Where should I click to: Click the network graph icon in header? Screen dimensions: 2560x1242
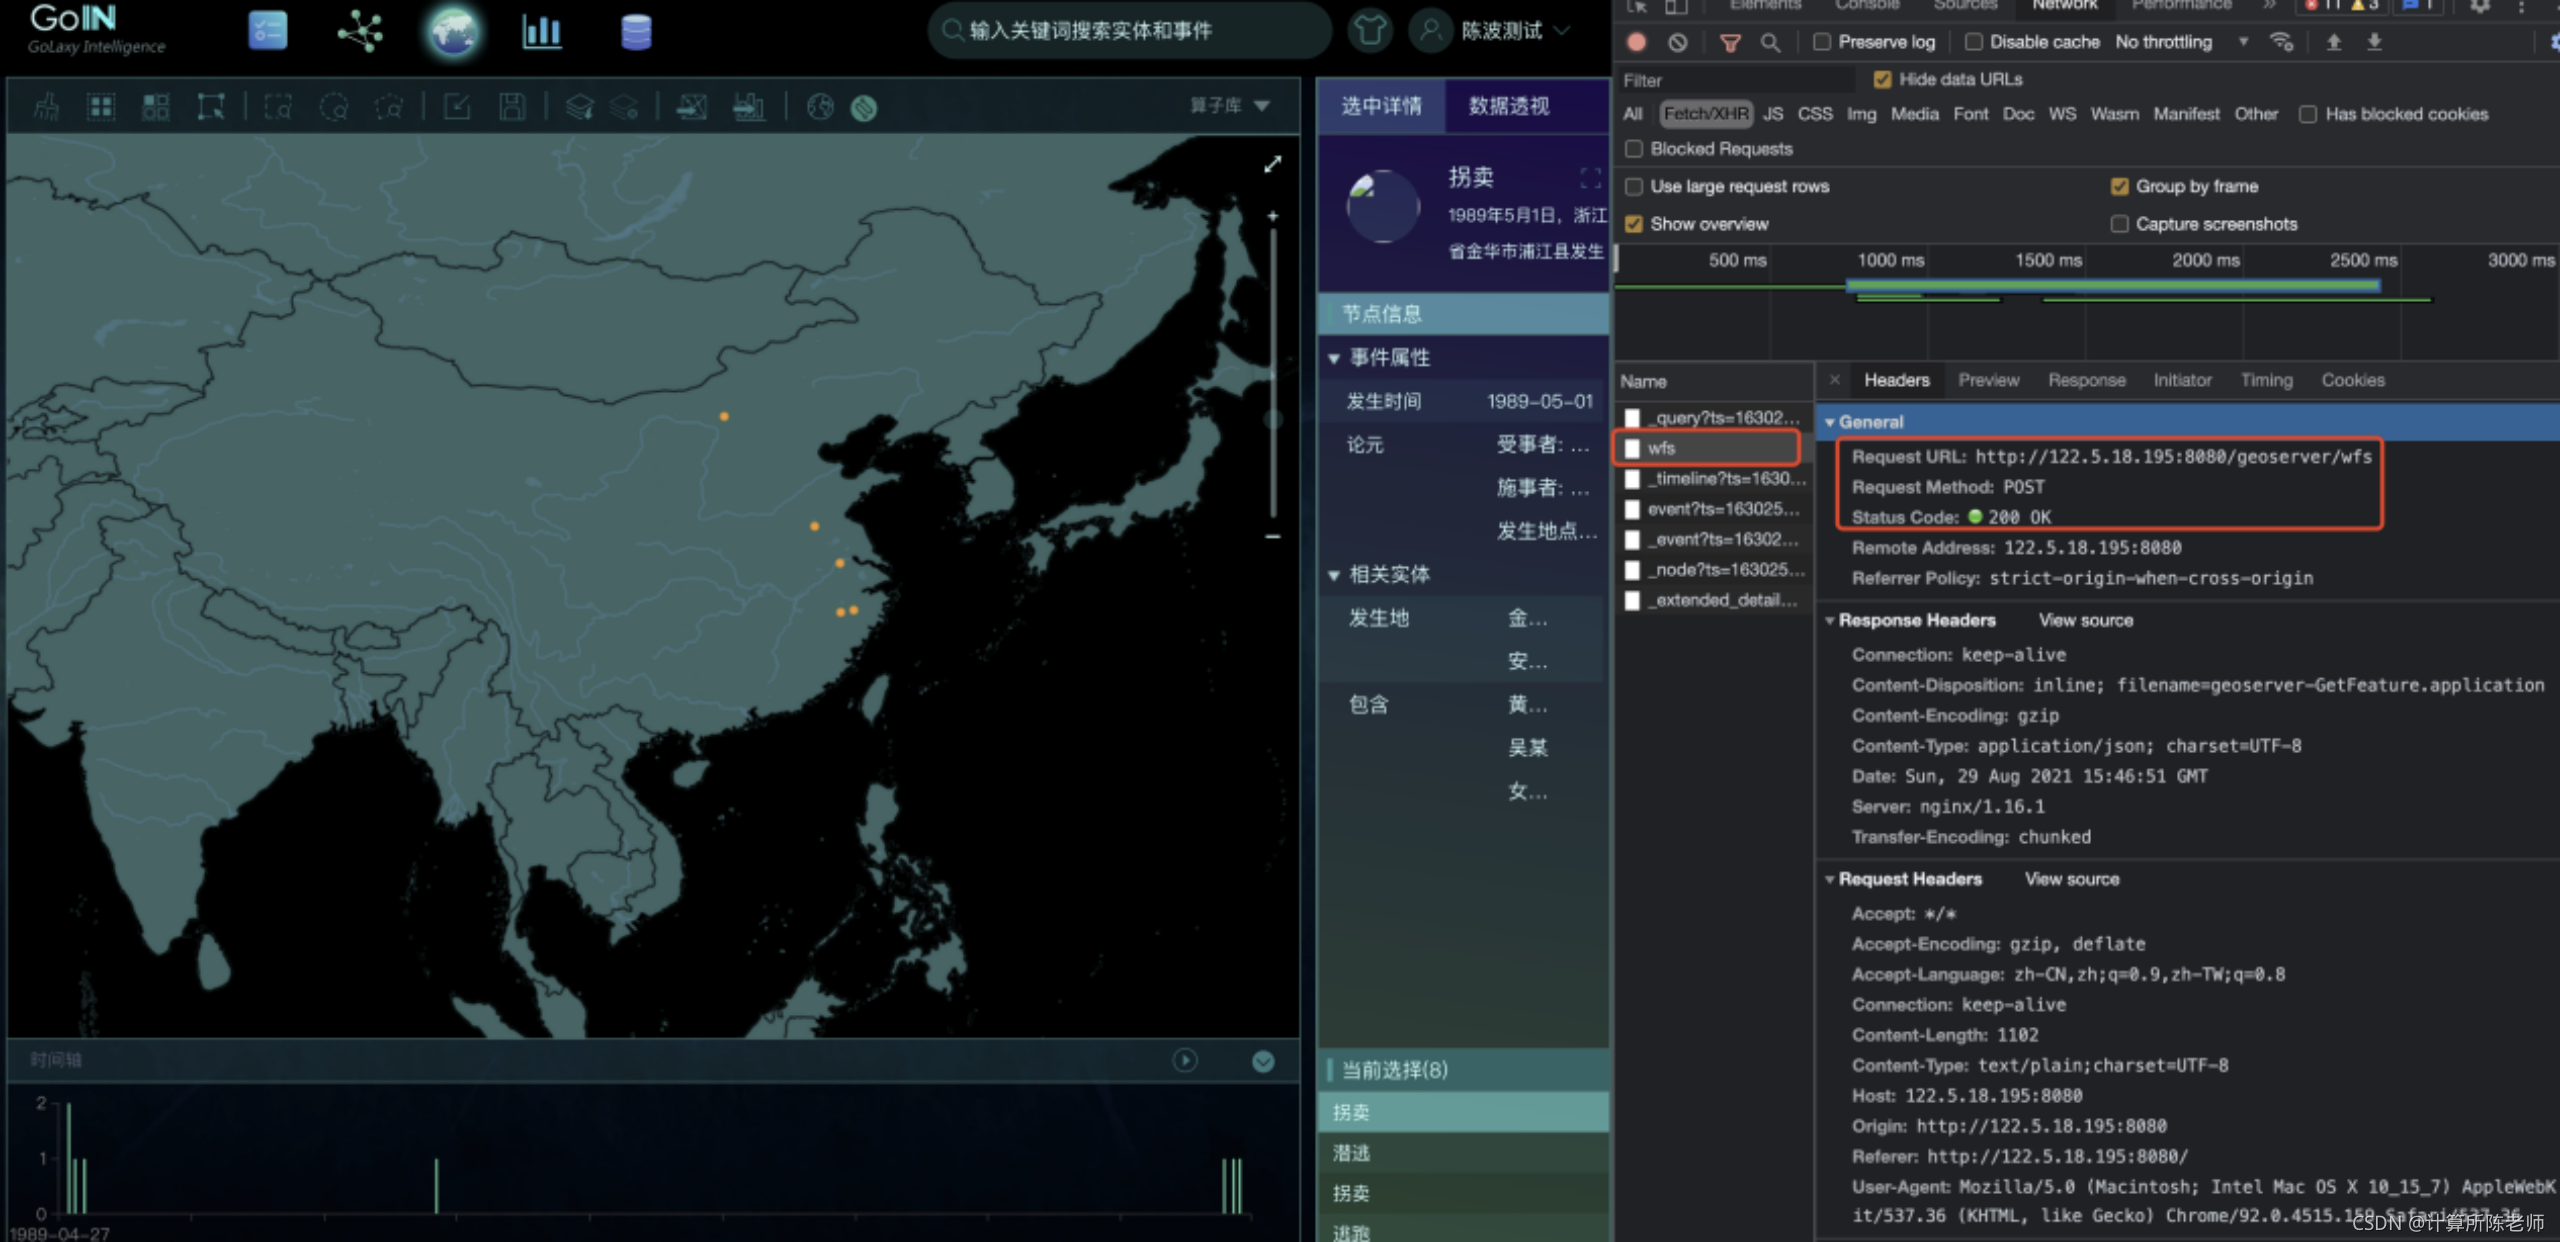pyautogui.click(x=360, y=32)
